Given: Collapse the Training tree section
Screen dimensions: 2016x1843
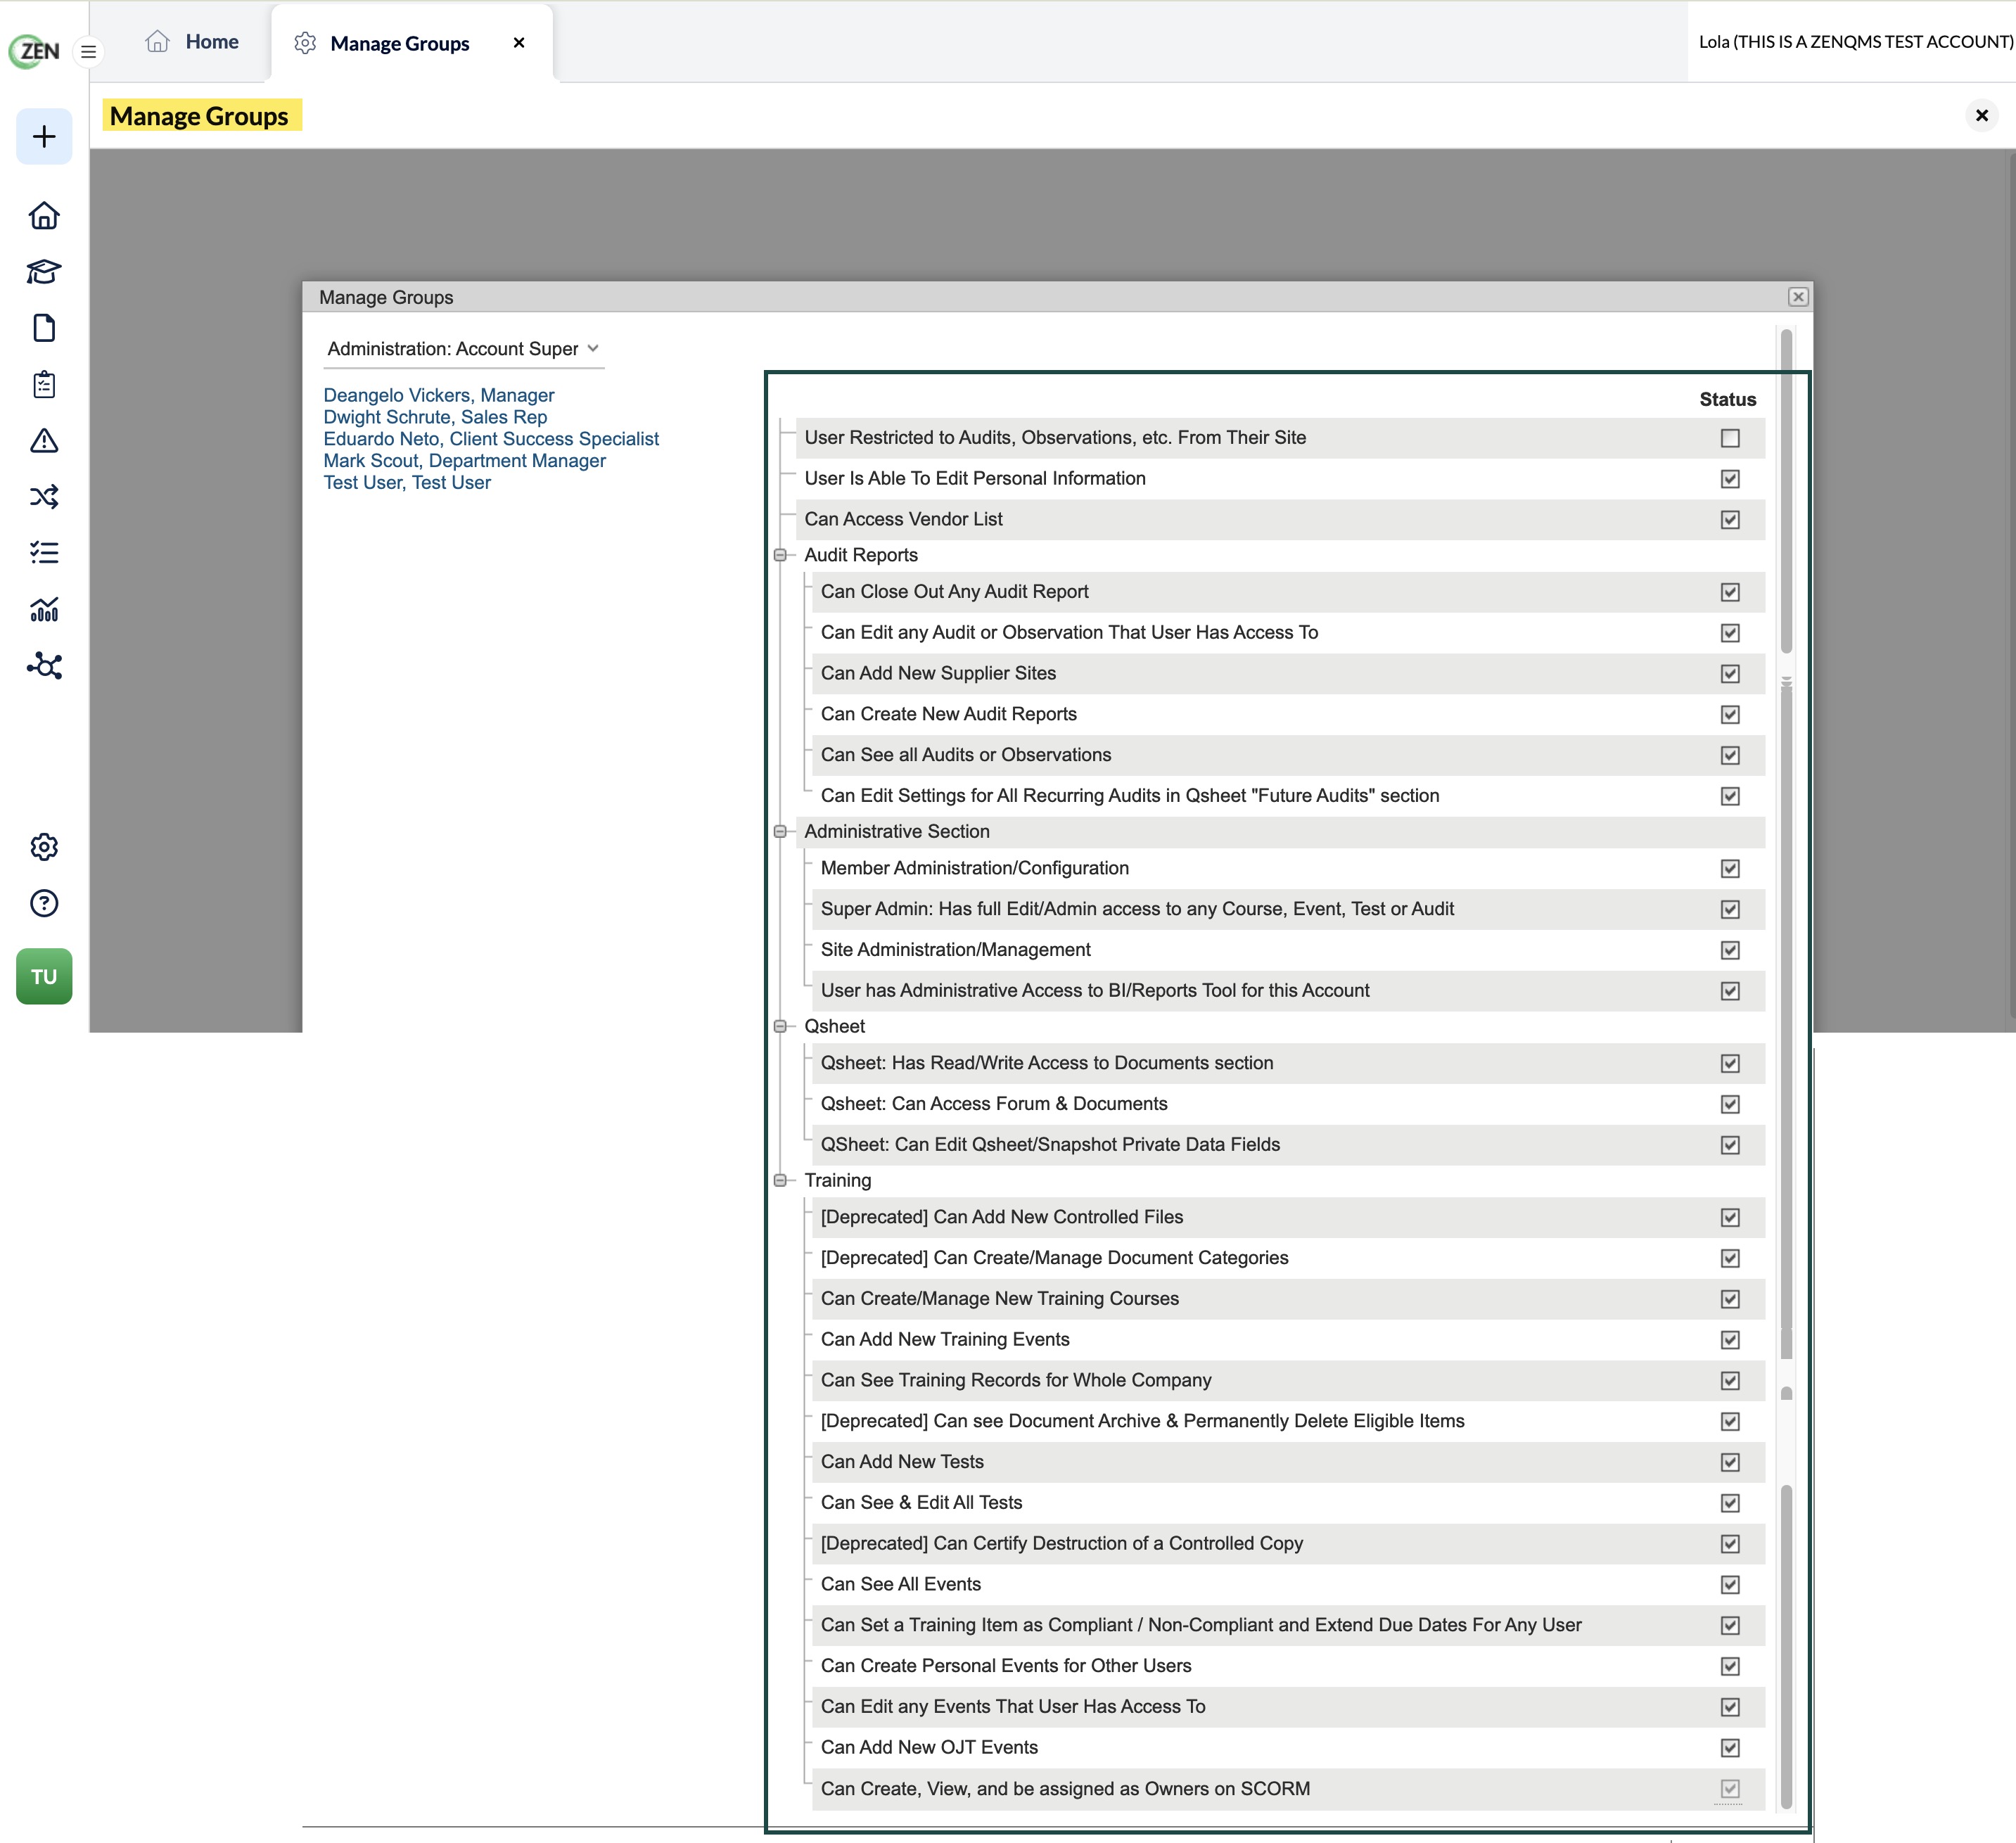Looking at the screenshot, I should click(x=780, y=1180).
